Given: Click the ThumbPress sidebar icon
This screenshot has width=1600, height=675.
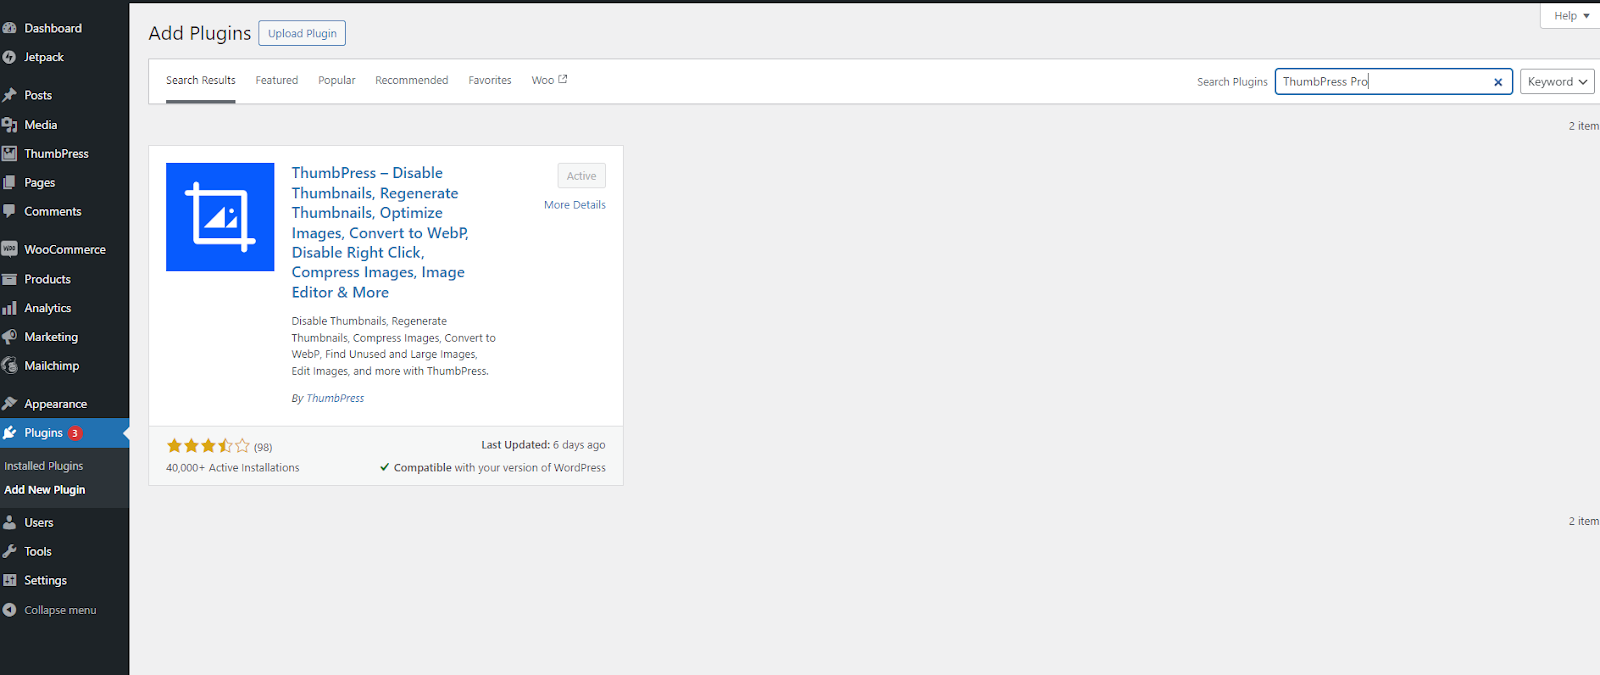Looking at the screenshot, I should (x=9, y=154).
